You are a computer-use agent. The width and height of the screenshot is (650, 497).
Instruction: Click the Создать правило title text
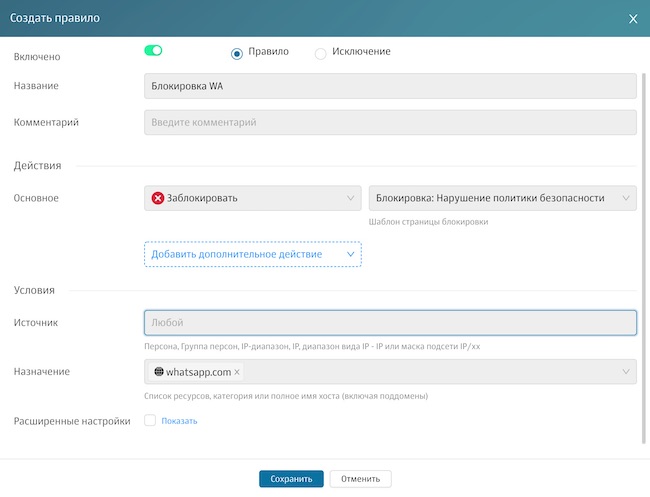point(55,18)
